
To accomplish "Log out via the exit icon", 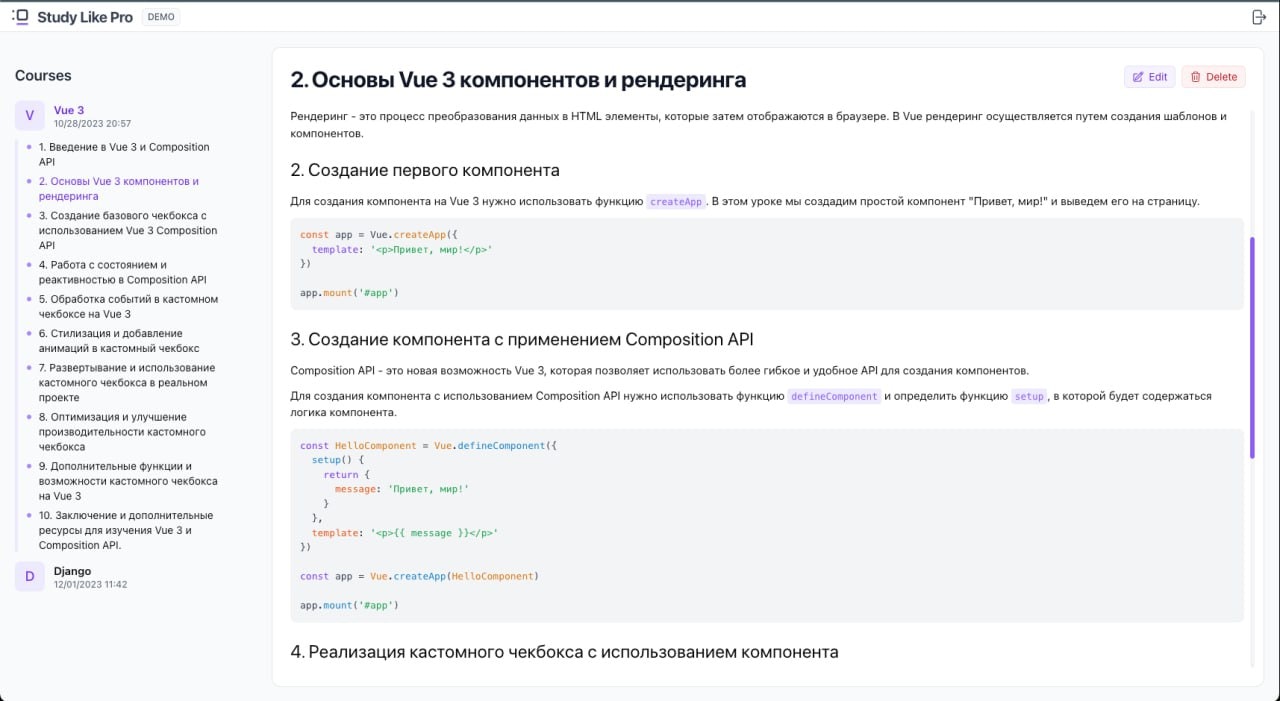I will coord(1259,16).
